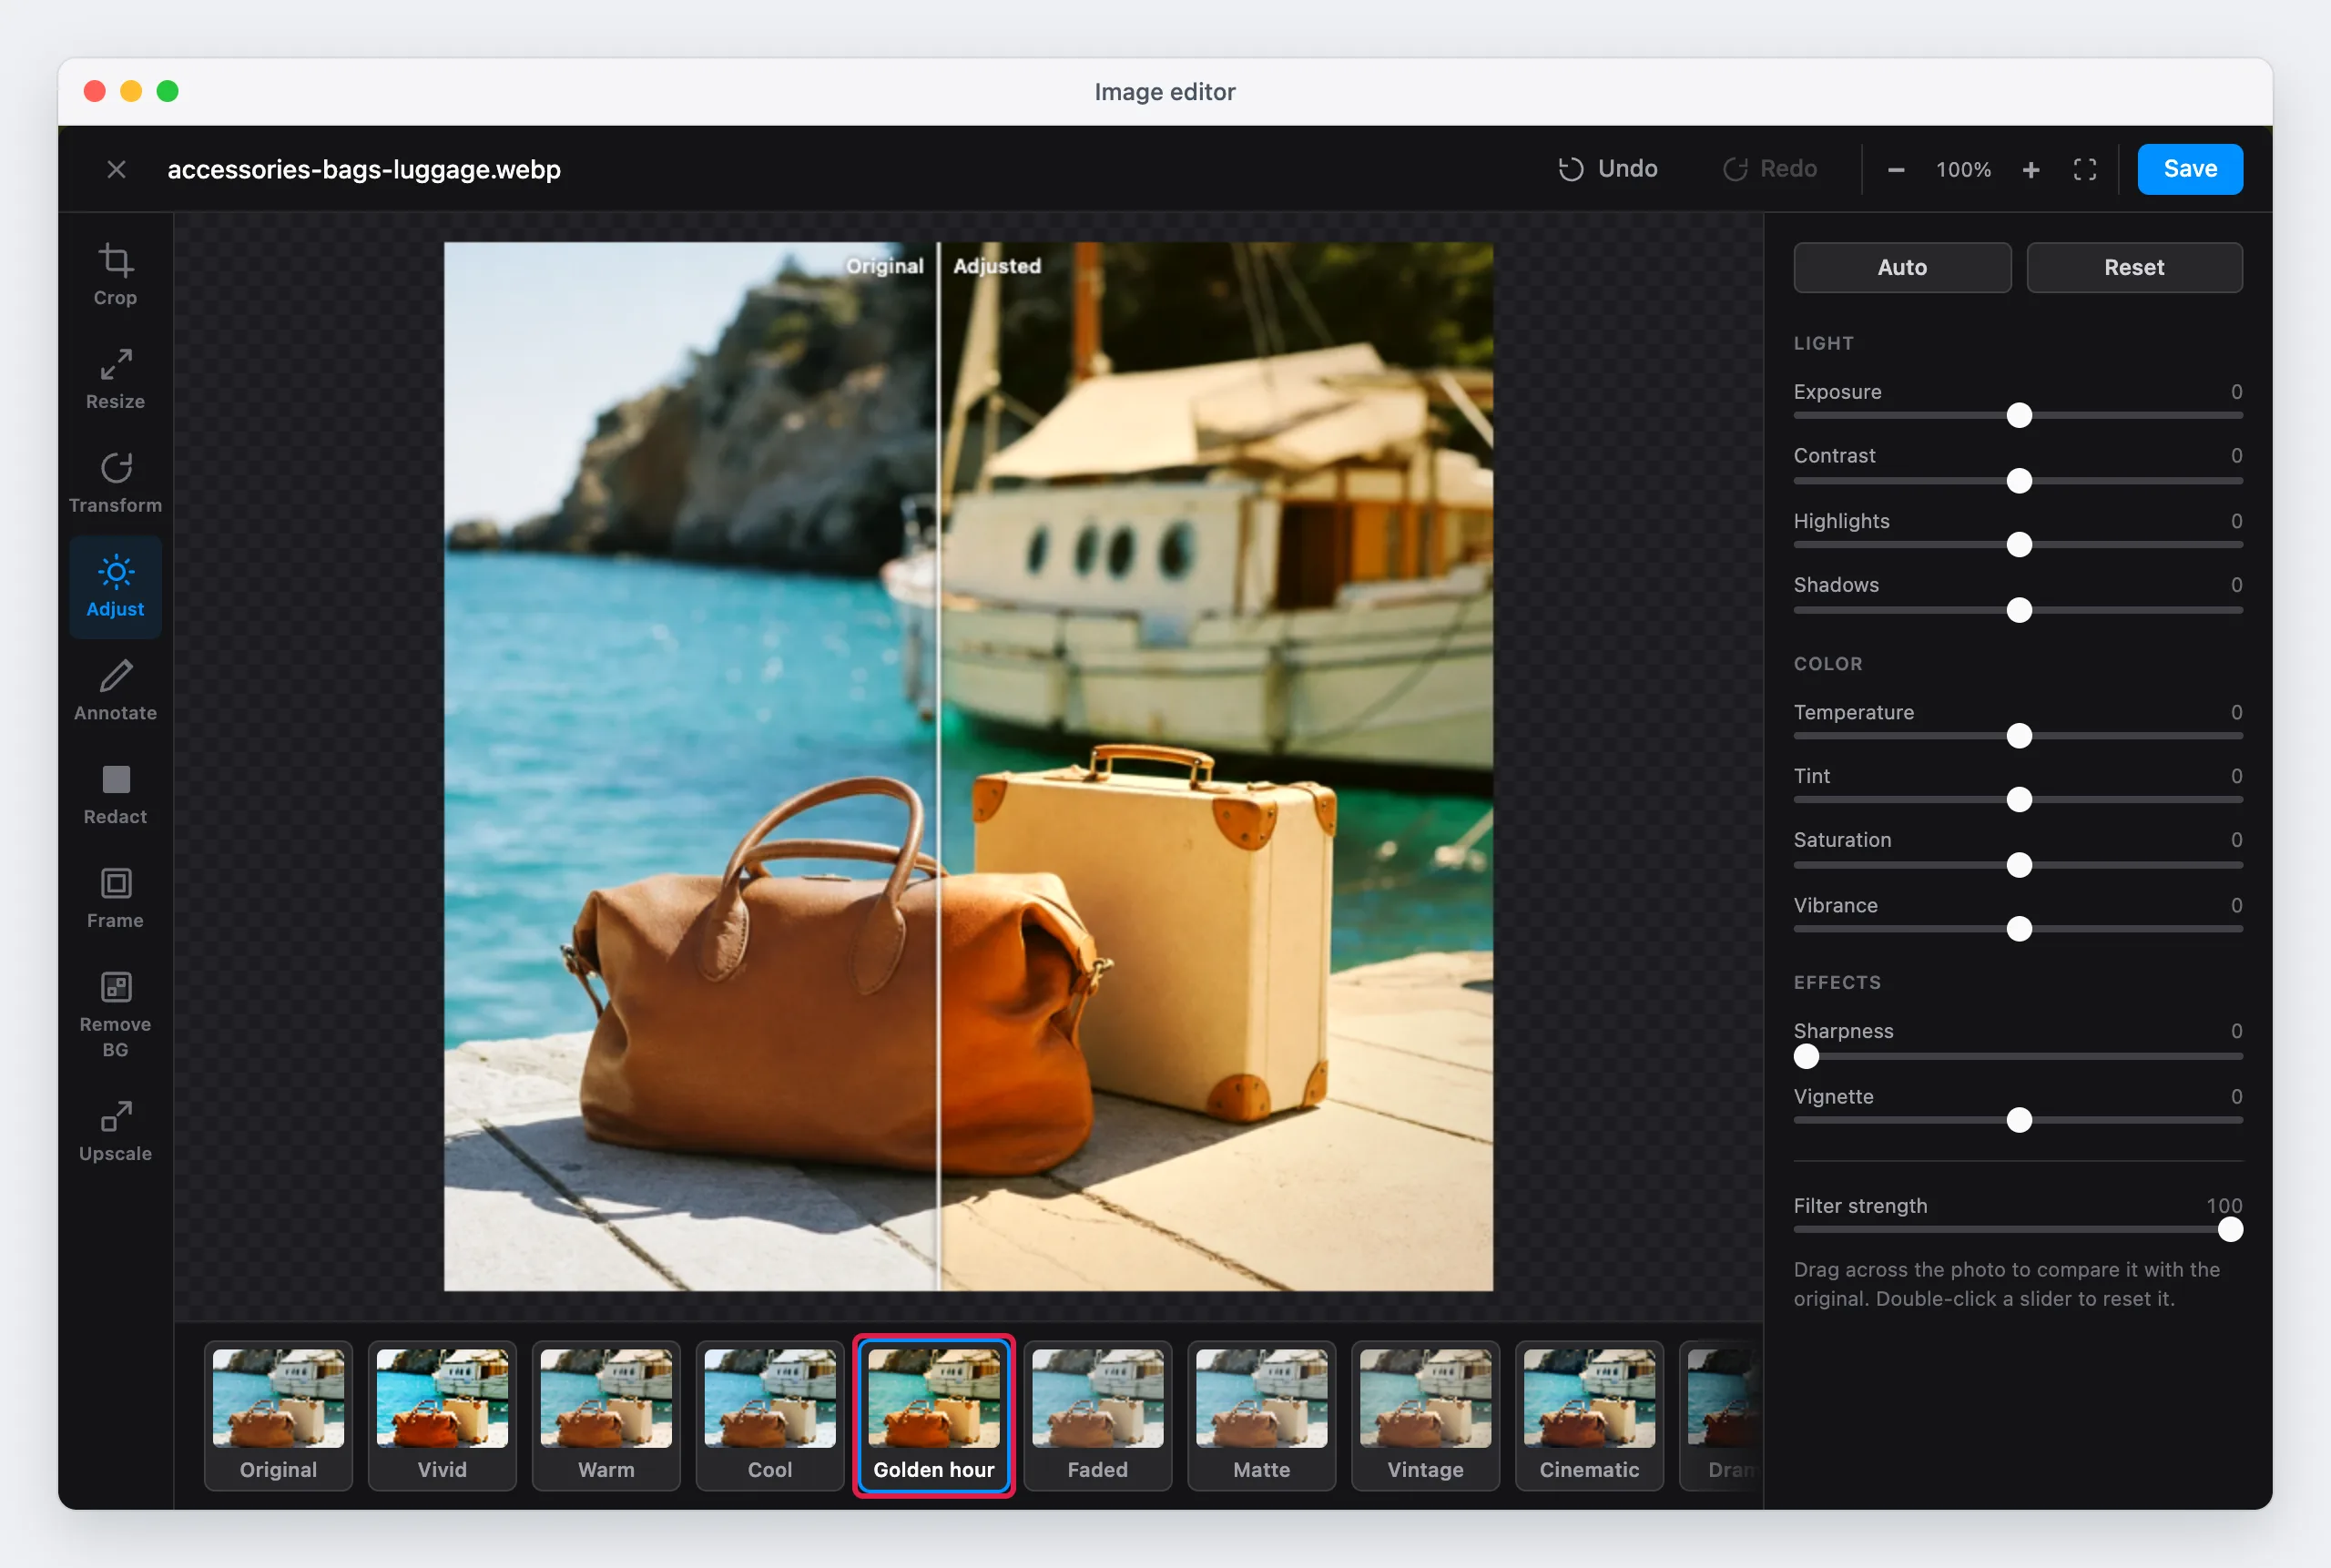
Task: Click the Filter strength slider handle
Action: (2229, 1230)
